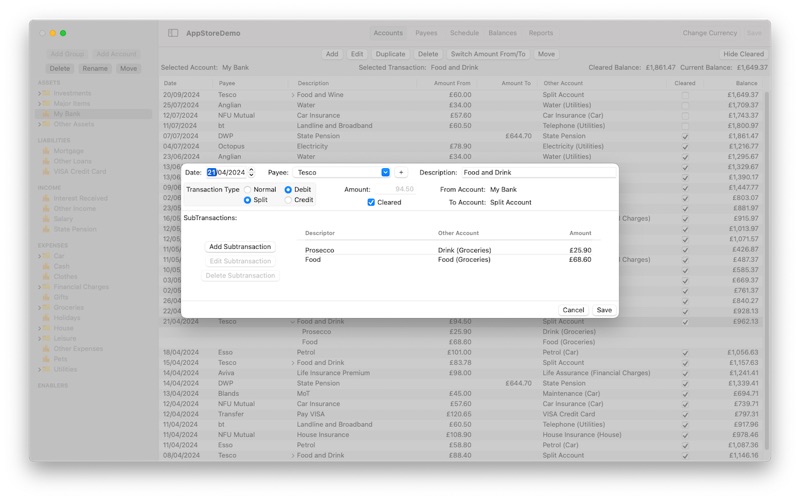Open the Reports tab
Image resolution: width=800 pixels, height=500 pixels.
541,33
